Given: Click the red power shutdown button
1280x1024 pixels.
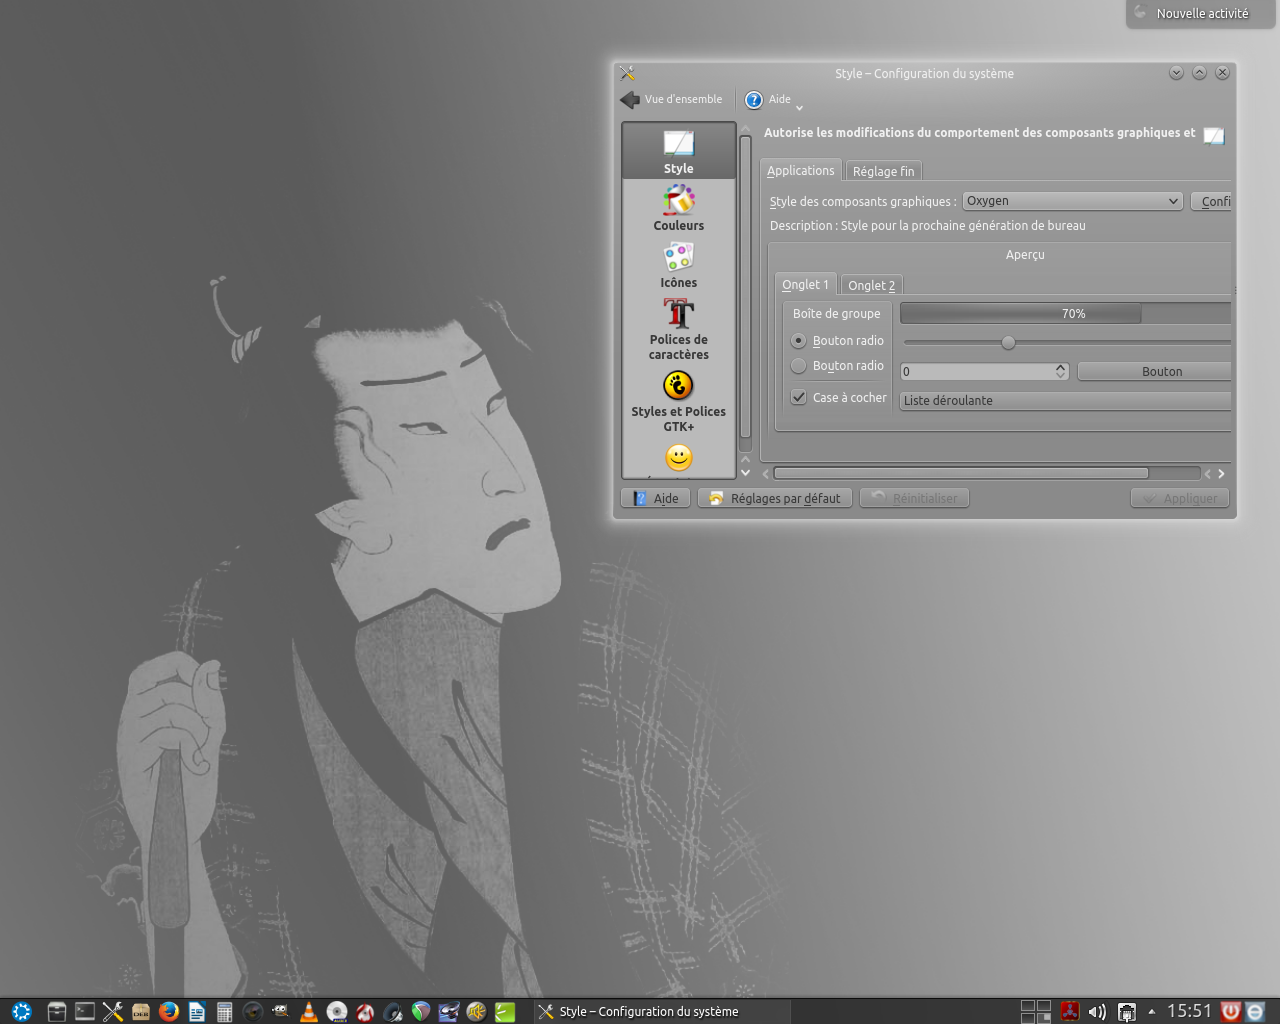Looking at the screenshot, I should coord(1231,1011).
